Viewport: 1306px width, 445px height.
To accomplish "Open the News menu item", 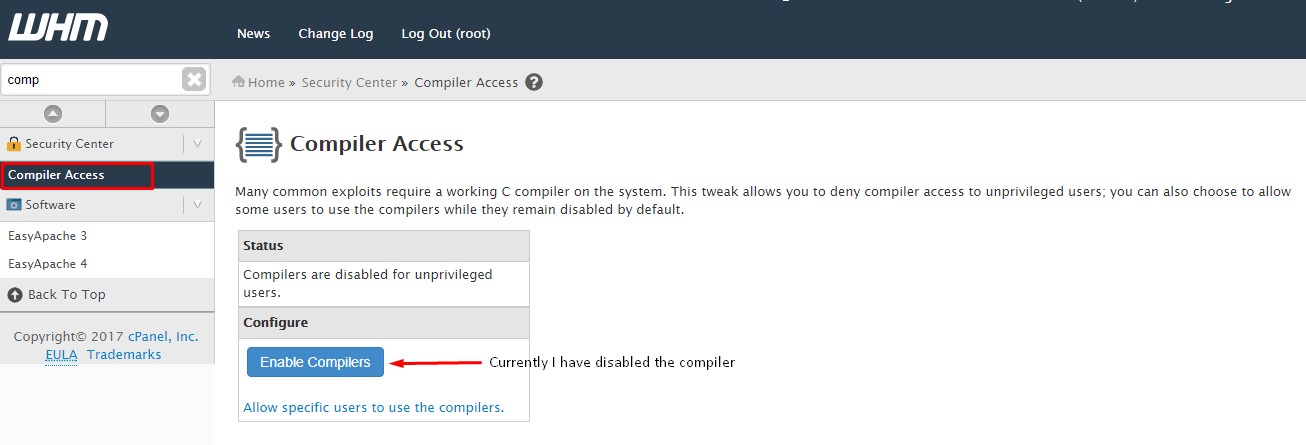I will [253, 33].
